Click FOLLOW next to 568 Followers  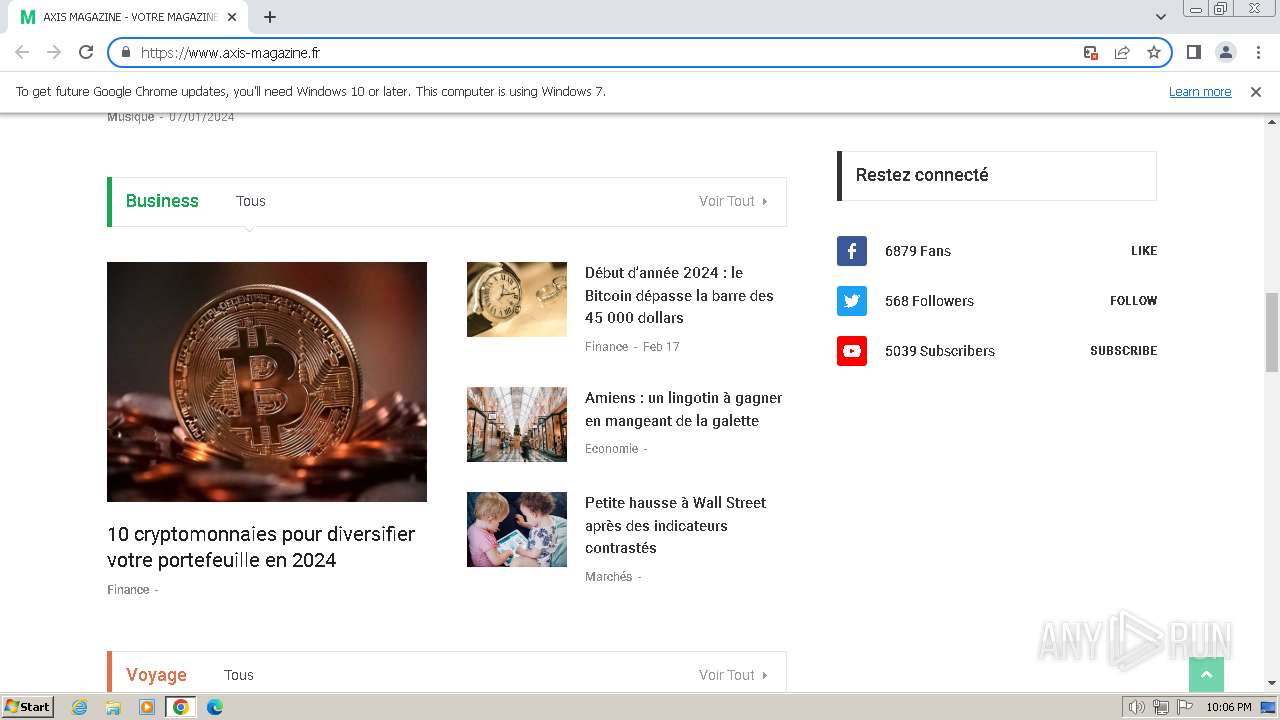[x=1133, y=301]
